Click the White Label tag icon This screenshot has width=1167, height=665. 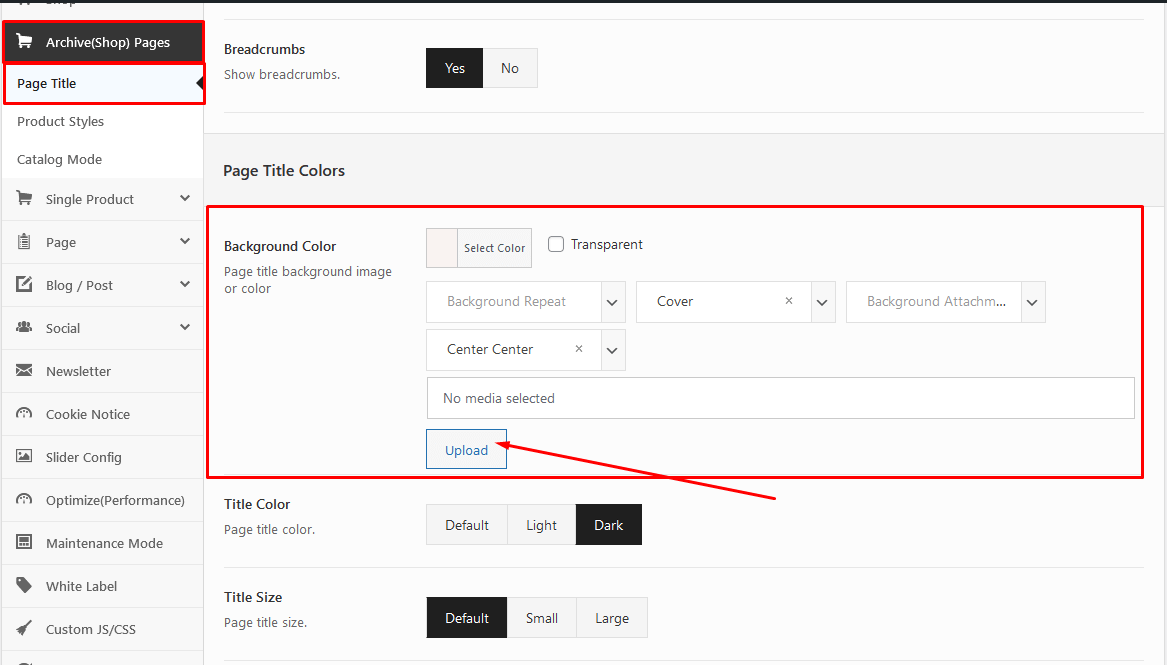click(24, 586)
